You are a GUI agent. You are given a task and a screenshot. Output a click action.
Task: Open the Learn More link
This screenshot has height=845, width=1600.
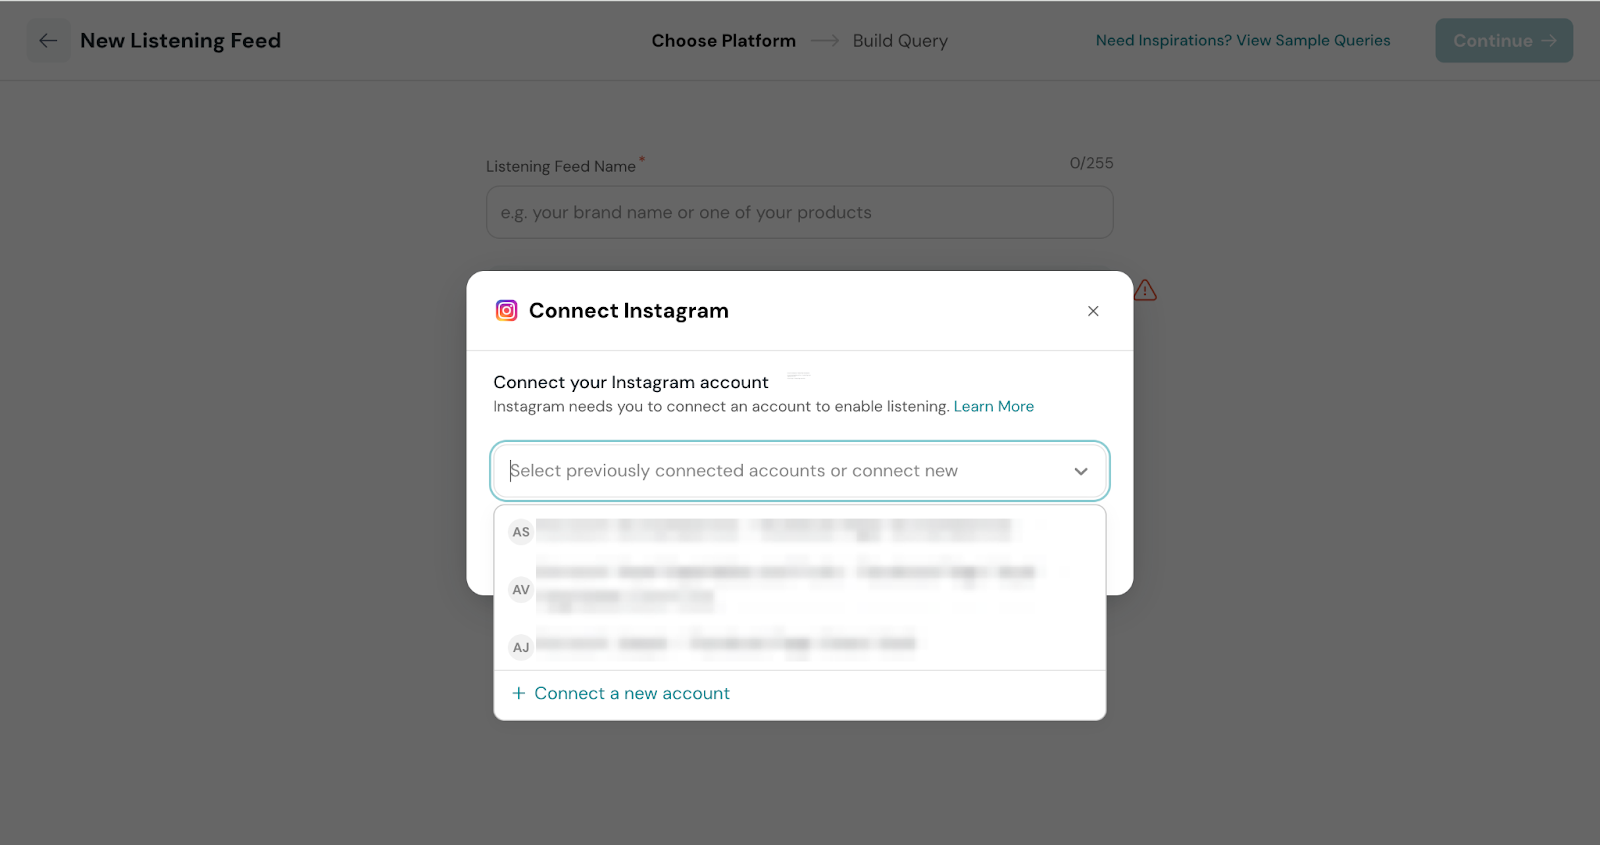[x=993, y=407]
